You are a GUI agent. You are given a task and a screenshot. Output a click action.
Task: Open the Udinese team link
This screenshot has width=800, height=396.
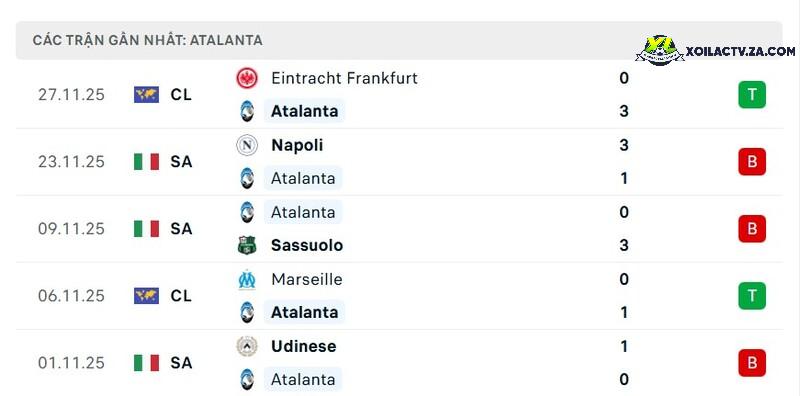[x=304, y=346]
